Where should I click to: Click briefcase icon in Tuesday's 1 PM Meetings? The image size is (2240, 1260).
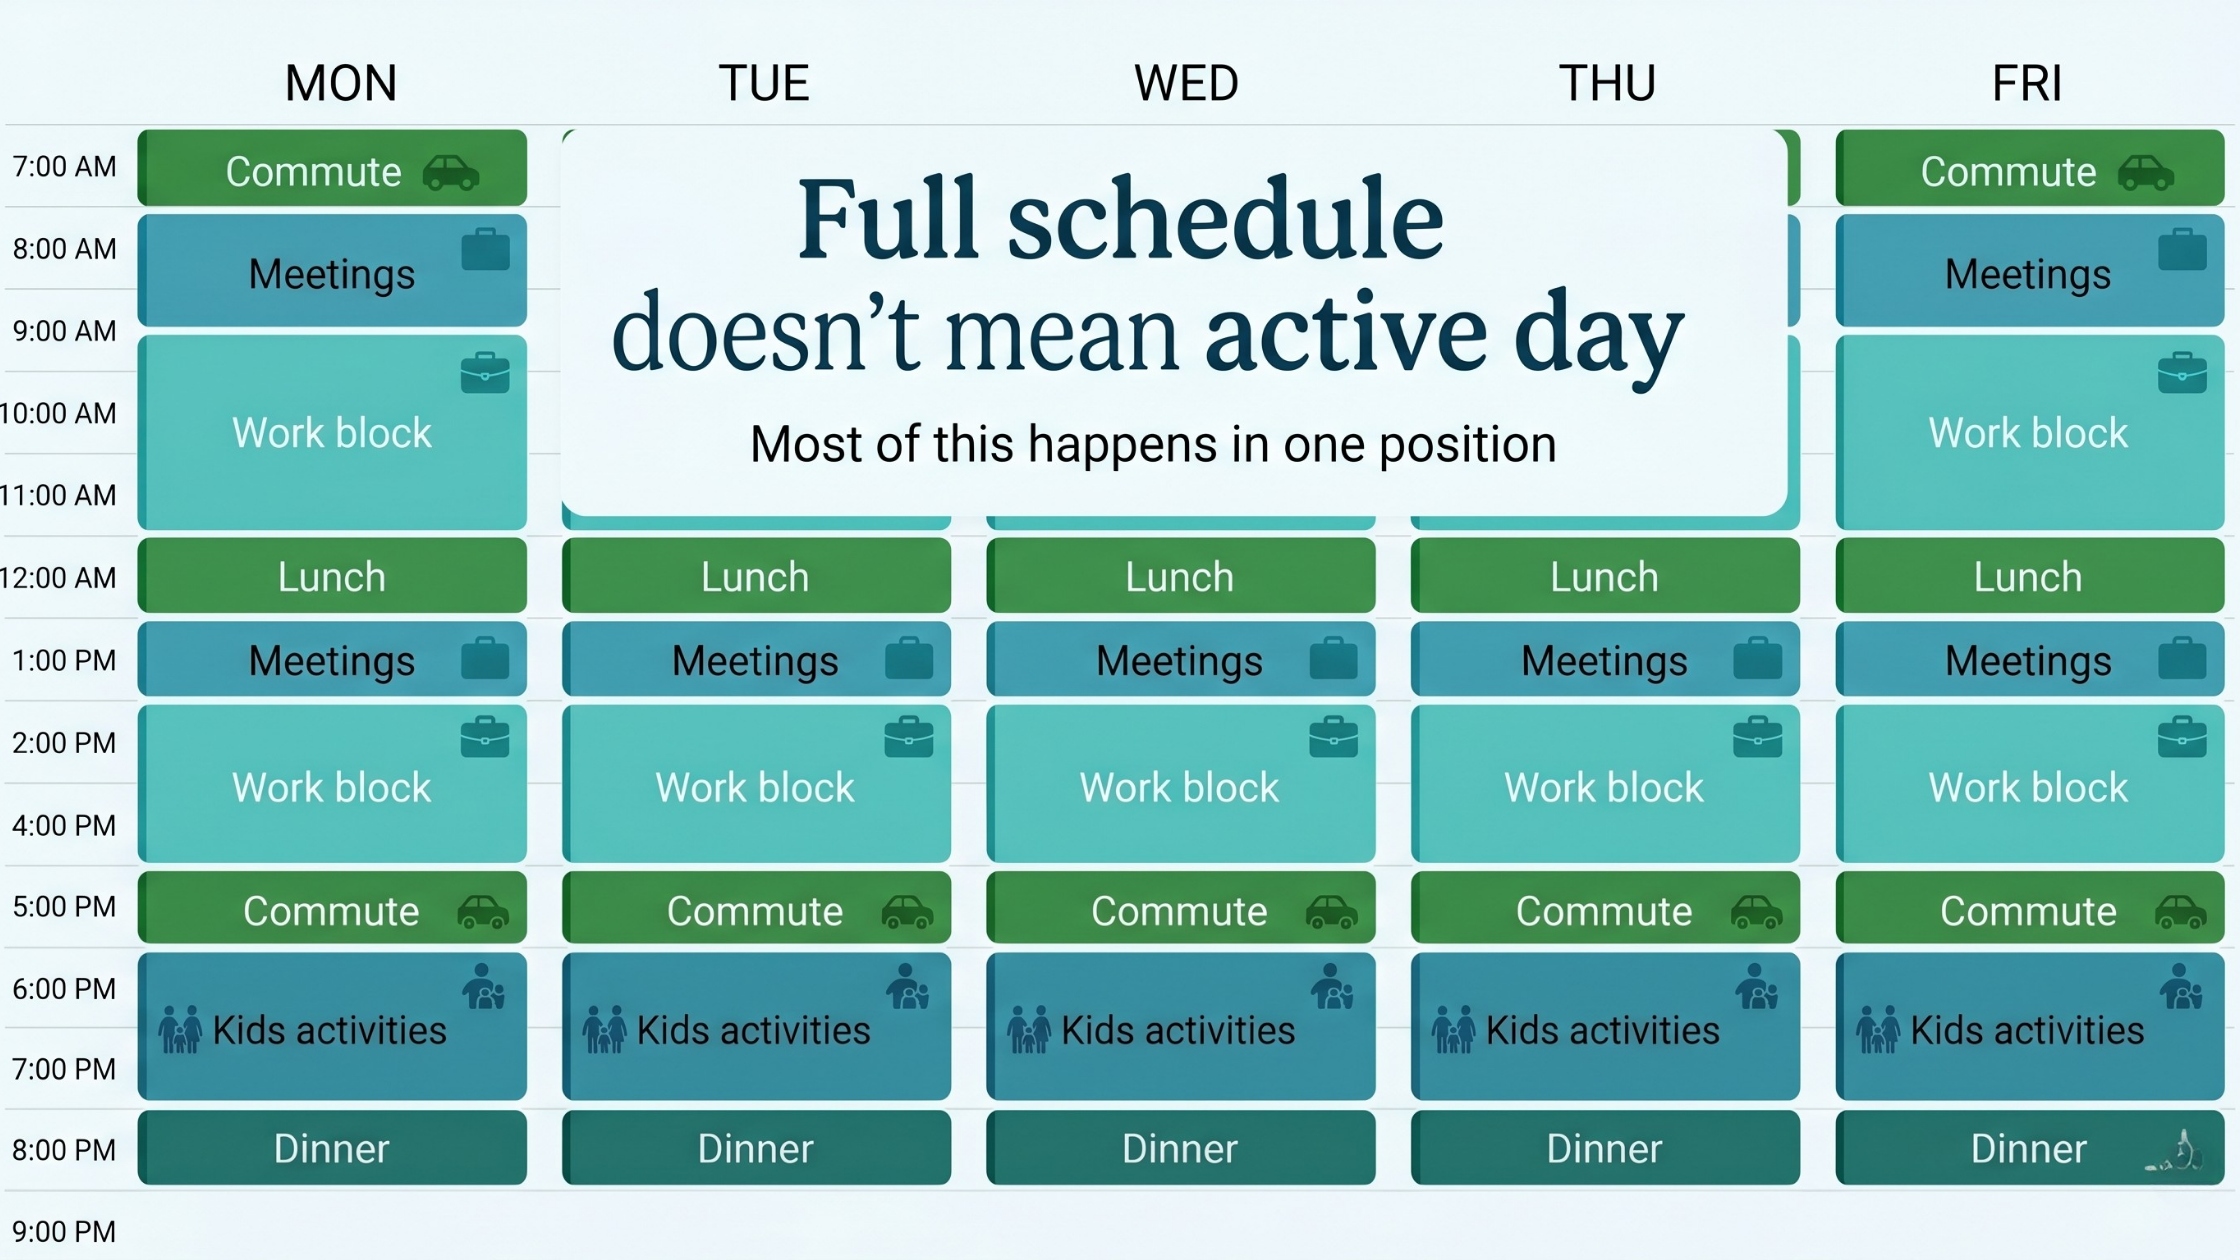click(909, 659)
